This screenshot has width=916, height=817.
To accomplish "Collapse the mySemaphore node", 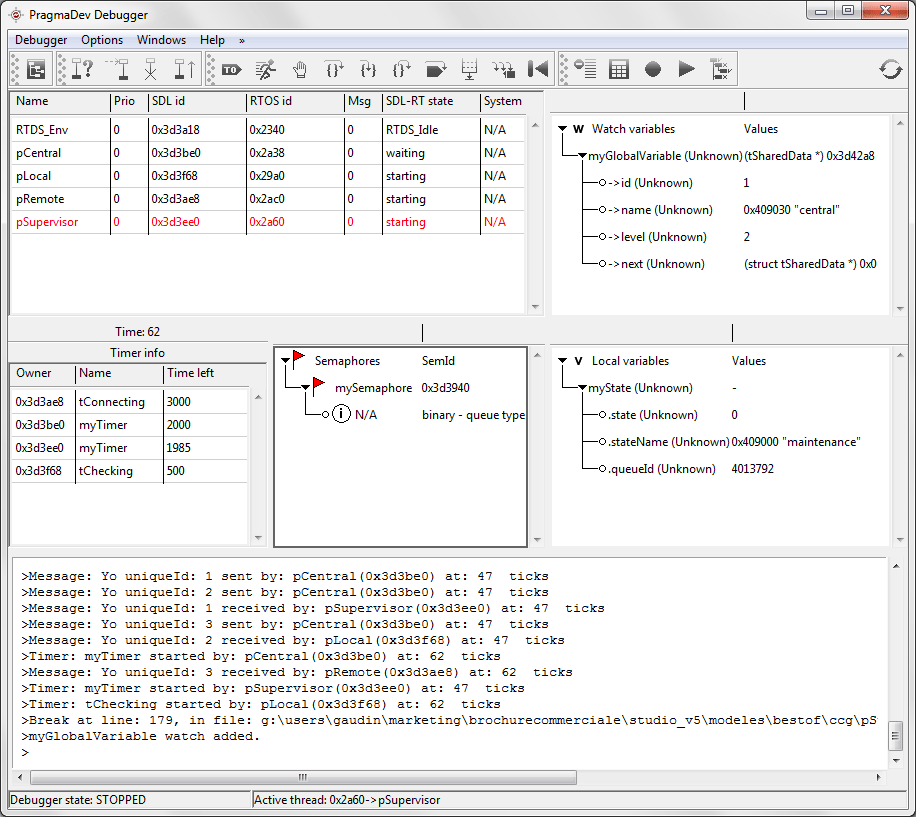I will (305, 387).
